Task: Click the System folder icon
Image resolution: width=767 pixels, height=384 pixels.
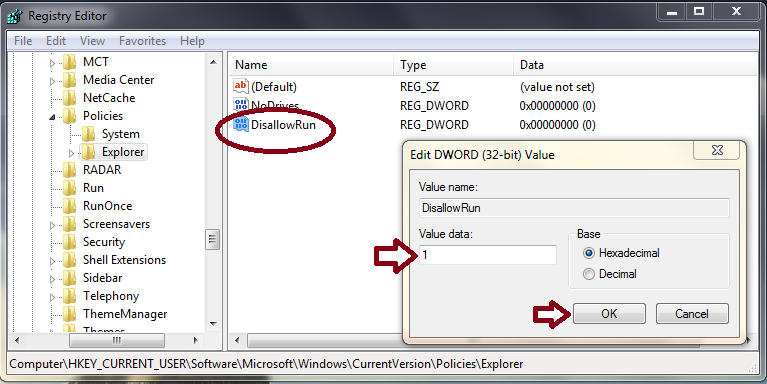Action: (x=89, y=134)
